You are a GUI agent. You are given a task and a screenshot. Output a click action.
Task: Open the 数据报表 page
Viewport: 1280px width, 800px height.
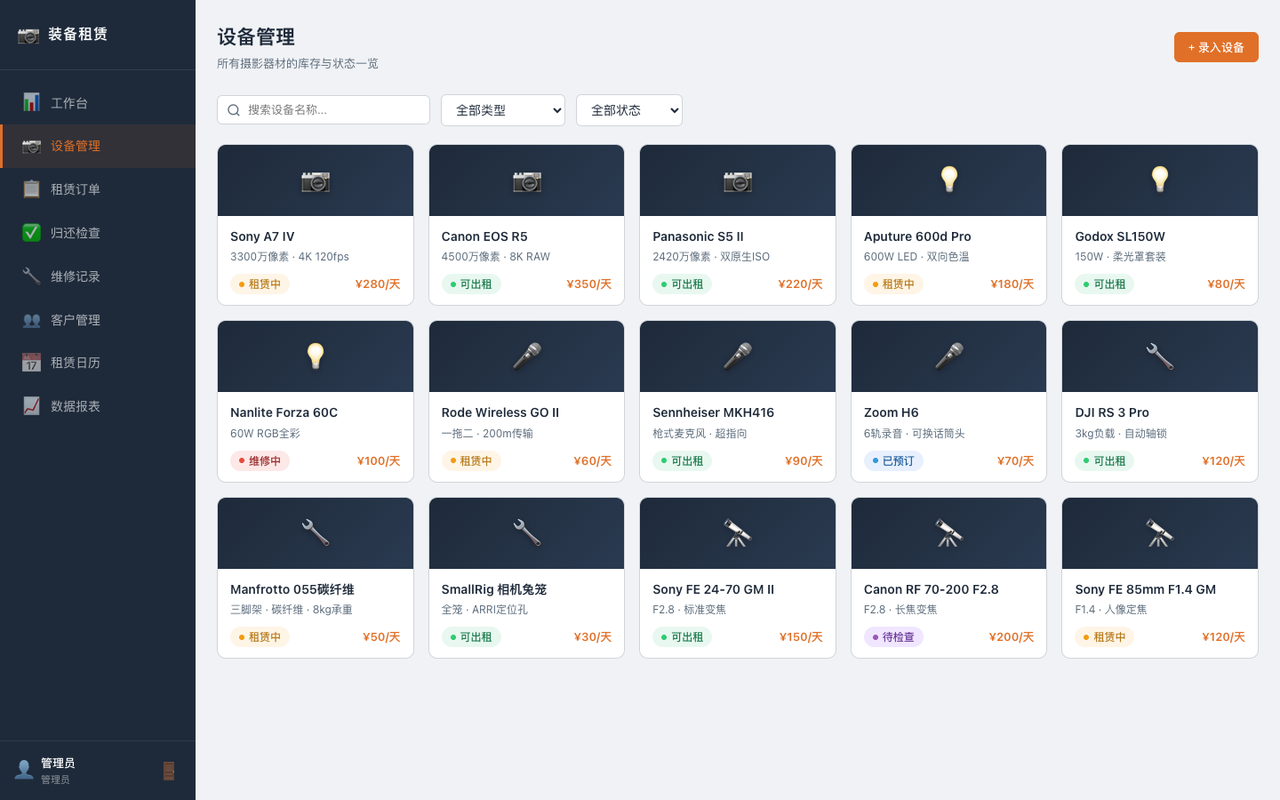tap(98, 406)
